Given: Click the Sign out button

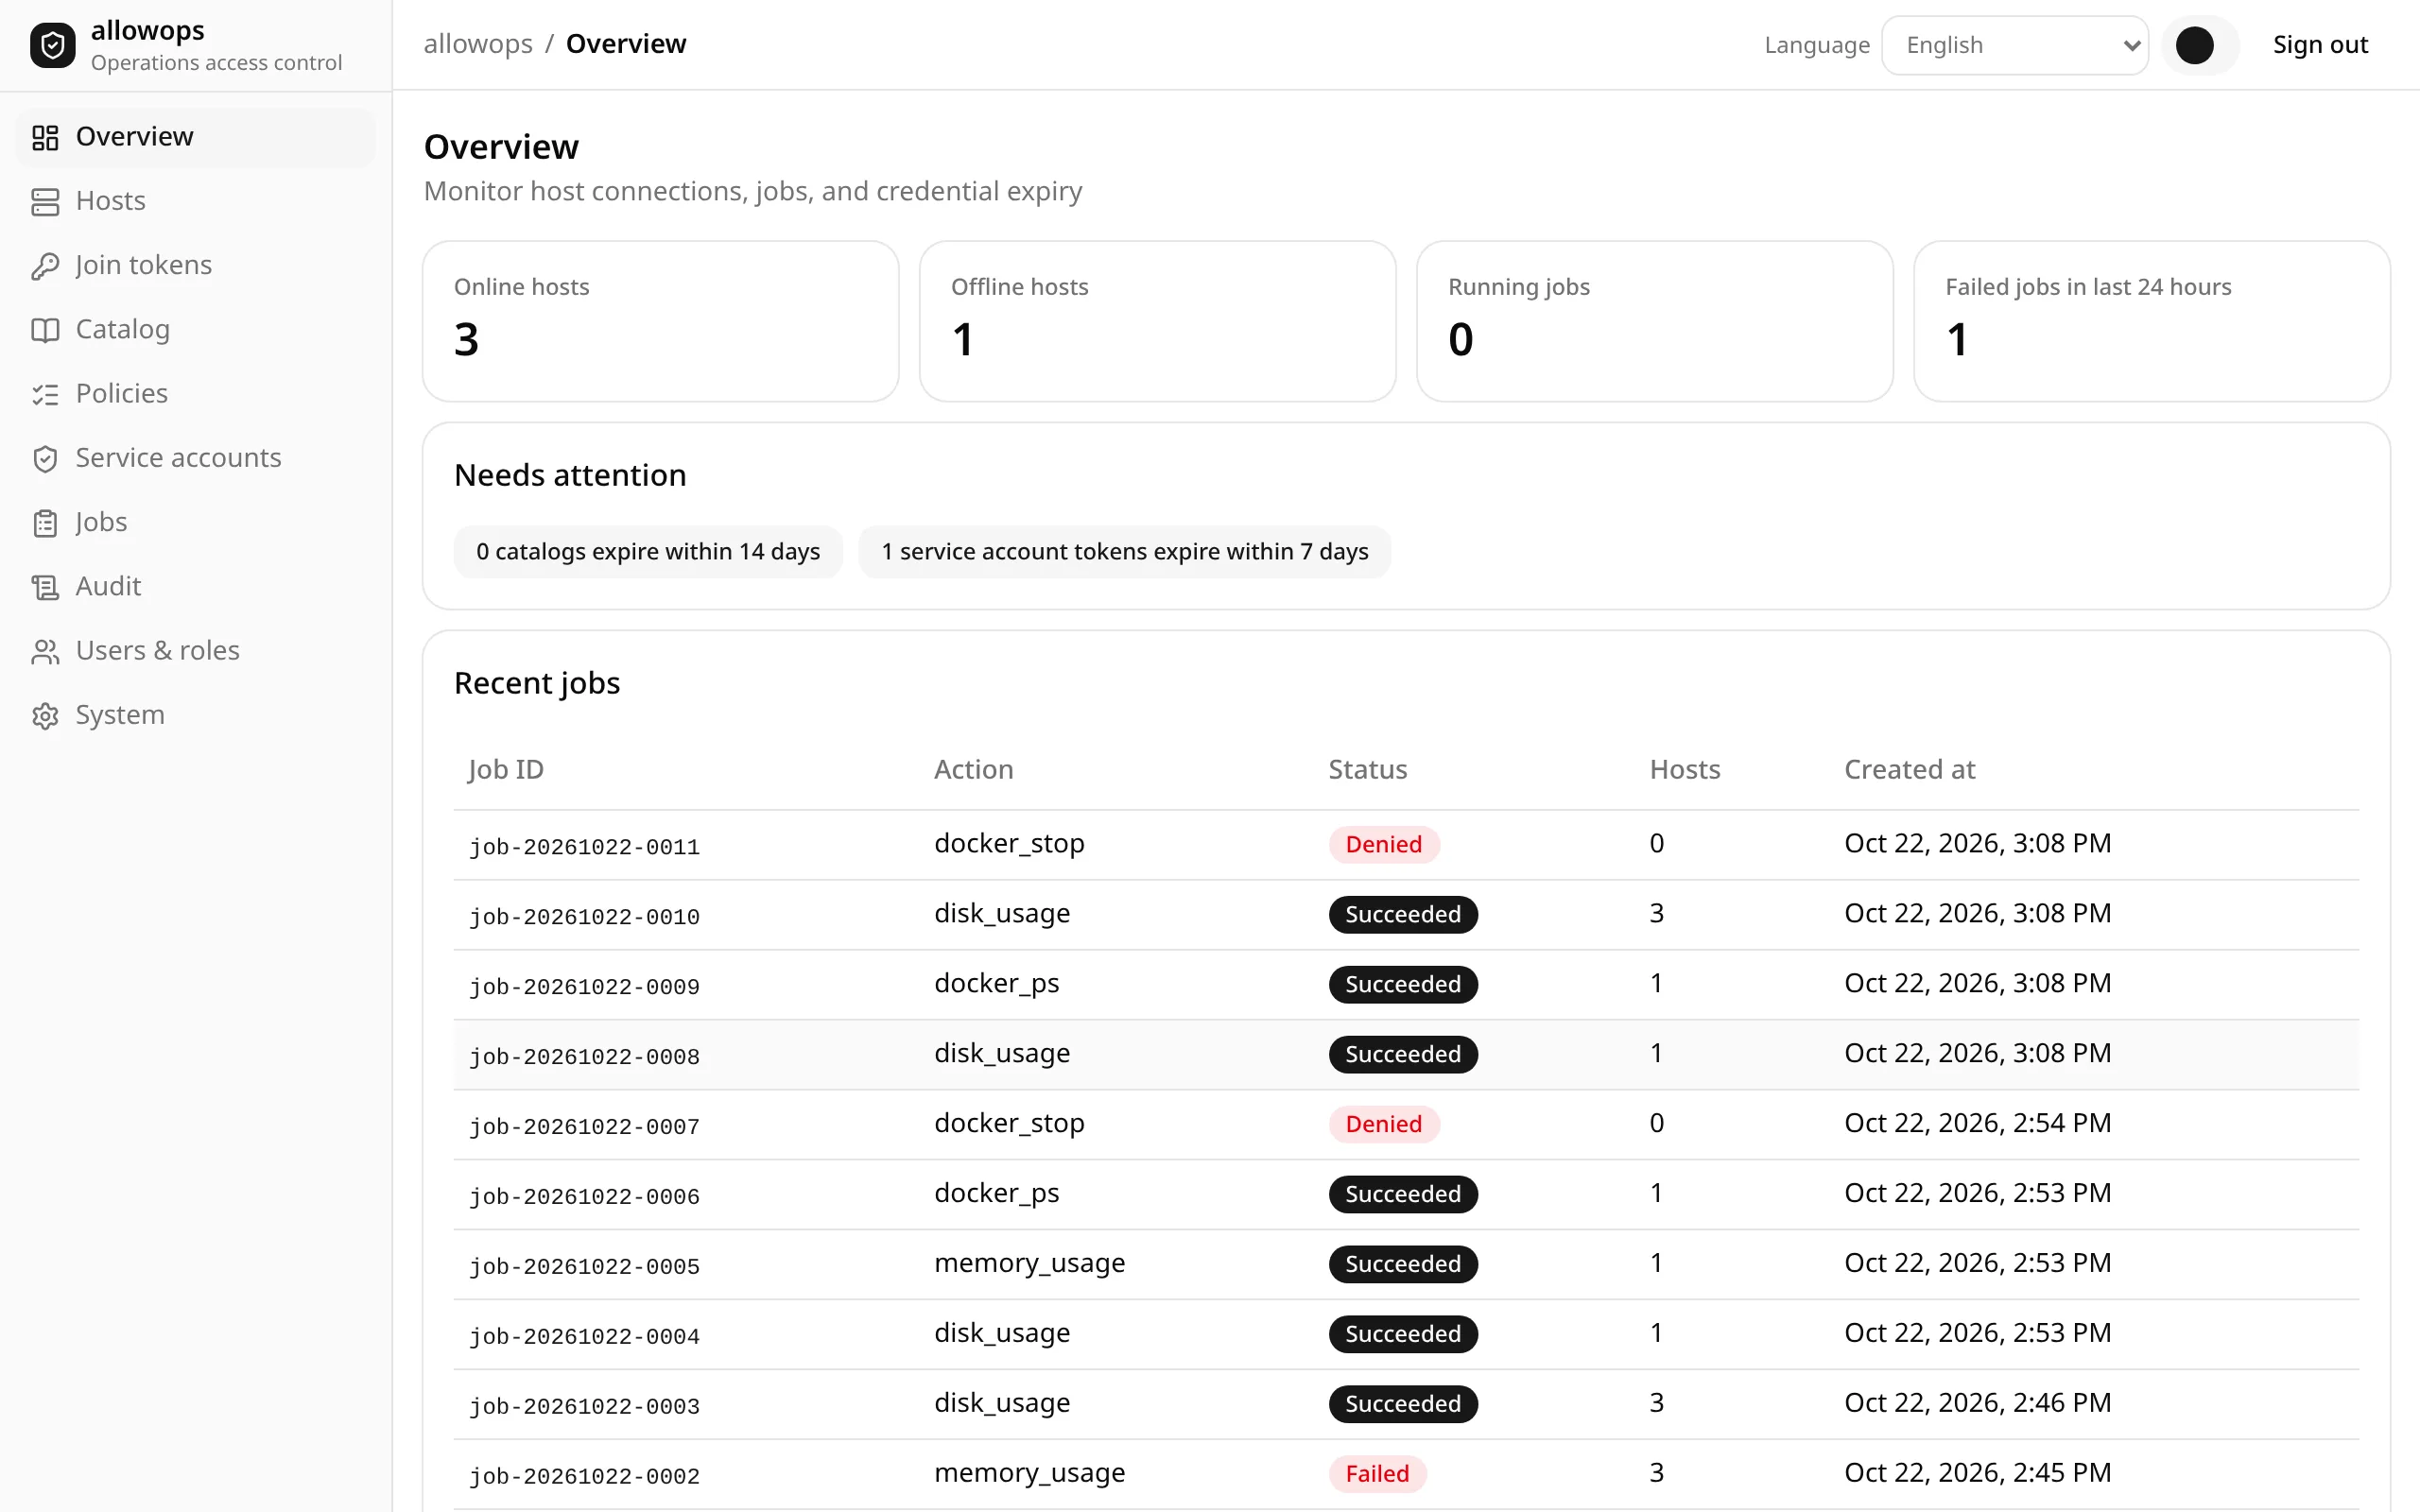Looking at the screenshot, I should [x=2319, y=45].
